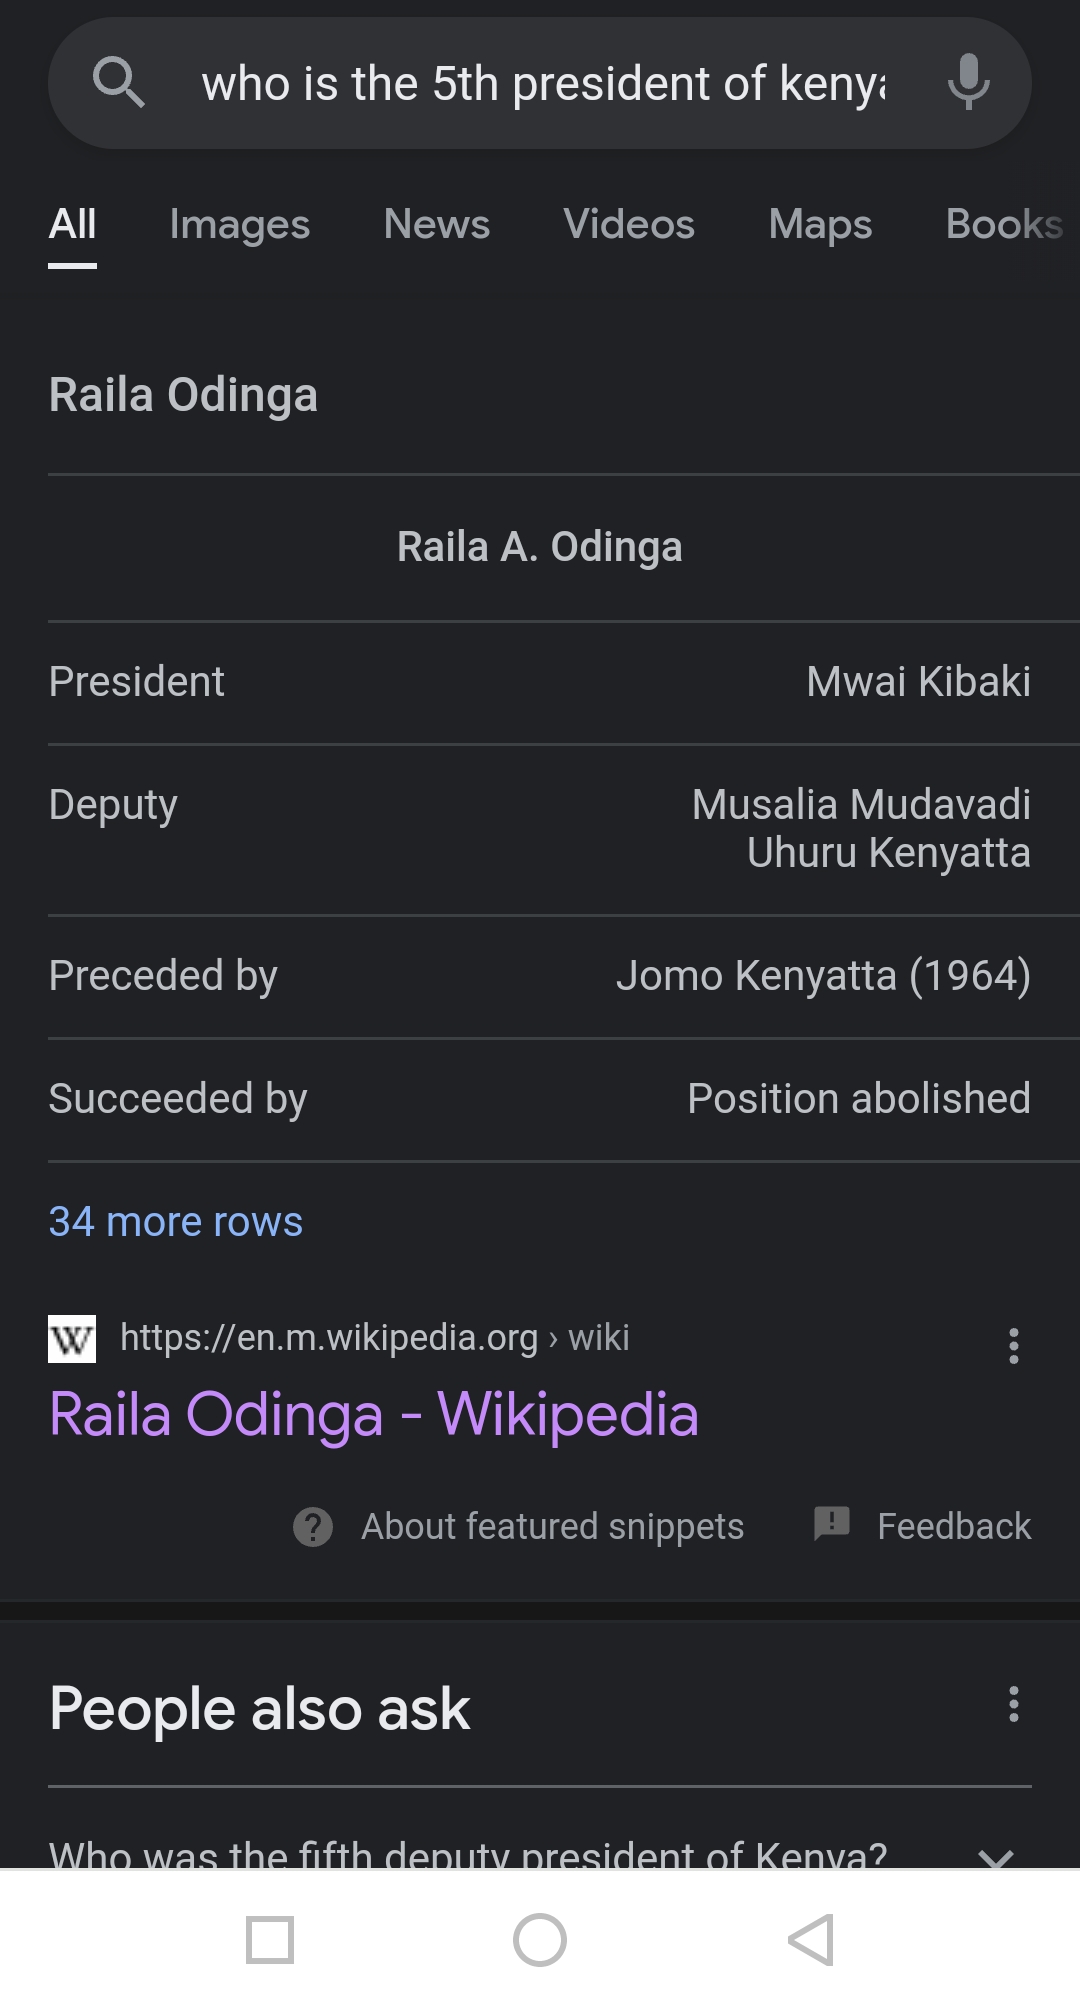
Task: Open About featured snippets
Action: tap(552, 1527)
